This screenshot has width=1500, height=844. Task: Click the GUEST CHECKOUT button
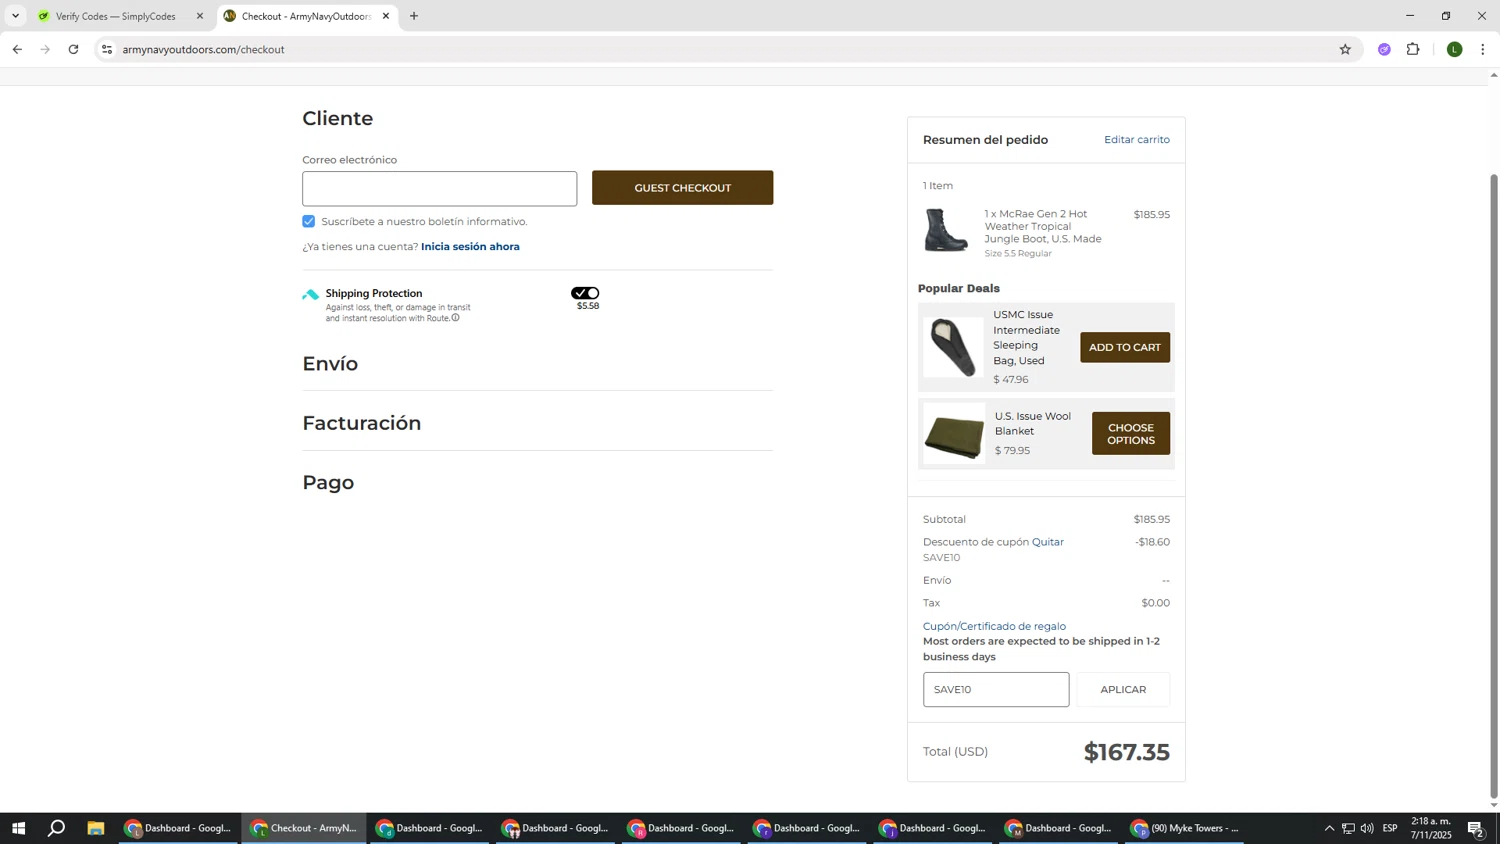click(x=682, y=188)
